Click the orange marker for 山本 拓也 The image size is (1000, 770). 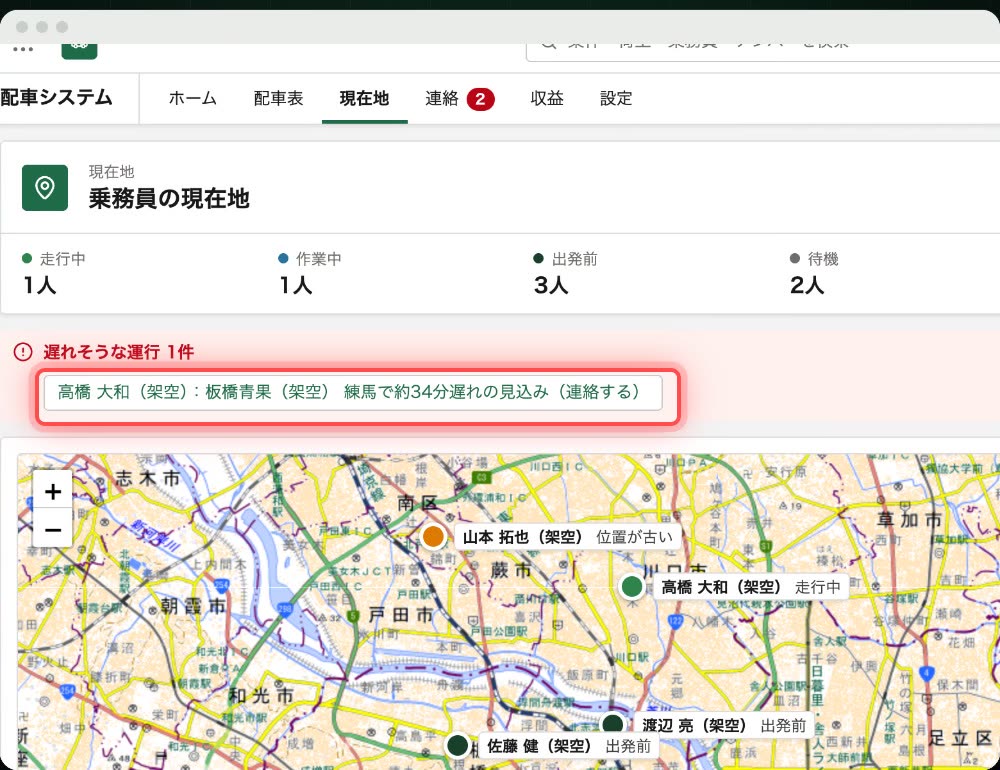[x=434, y=537]
